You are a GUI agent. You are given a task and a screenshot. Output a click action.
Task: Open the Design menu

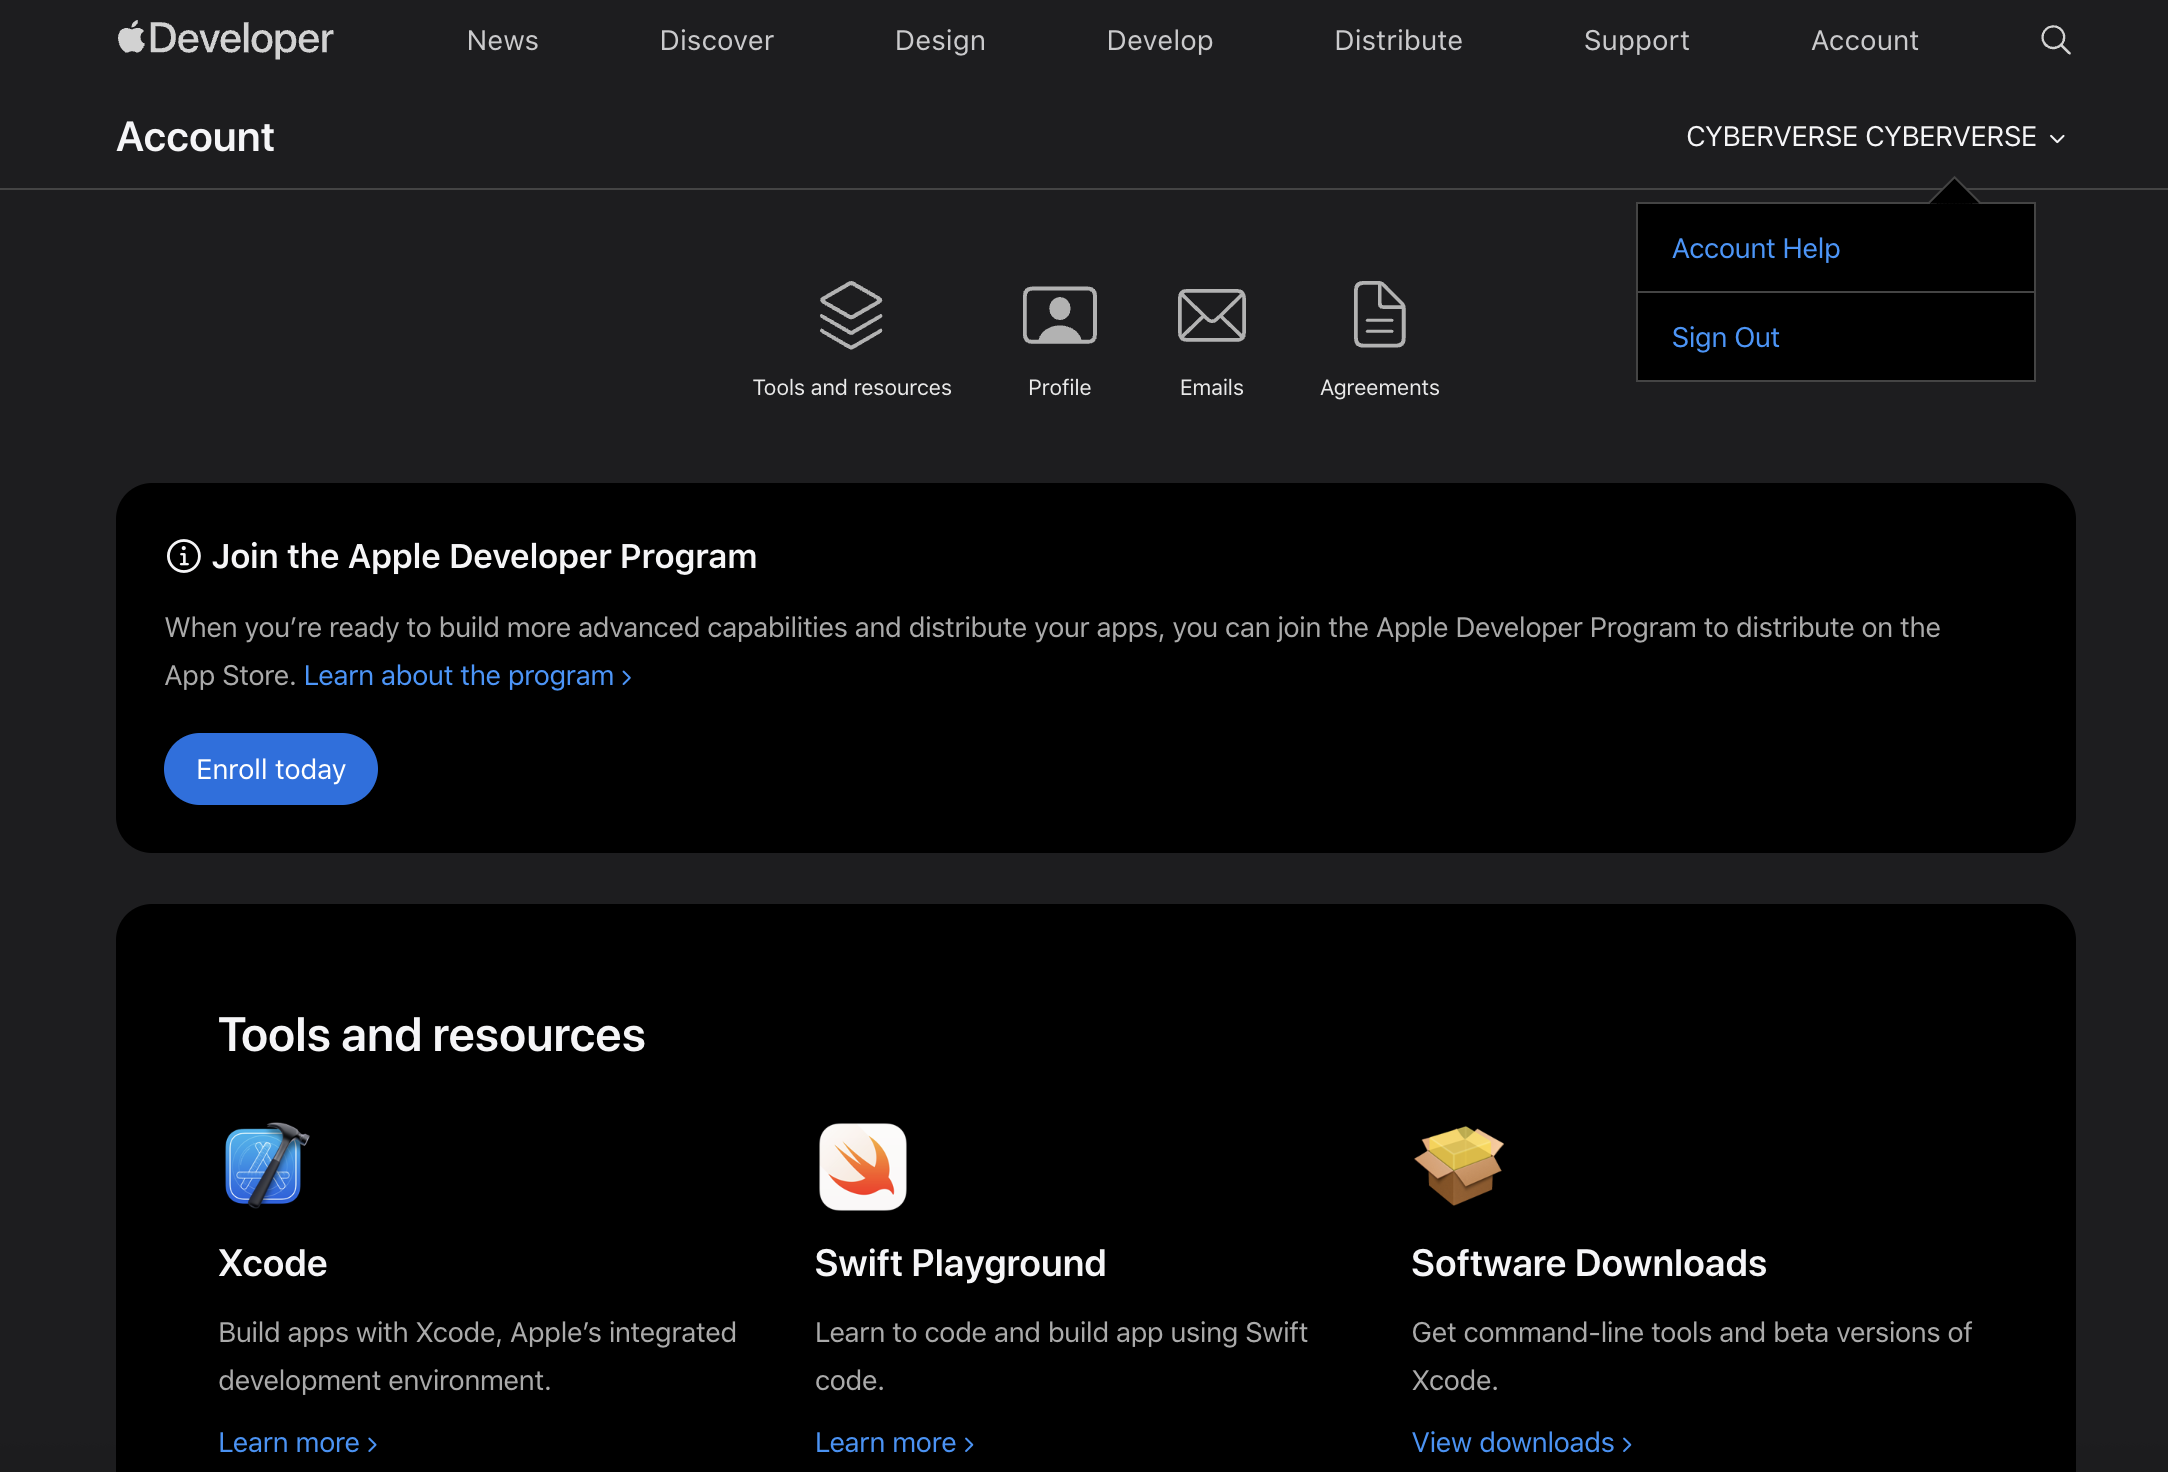(939, 40)
